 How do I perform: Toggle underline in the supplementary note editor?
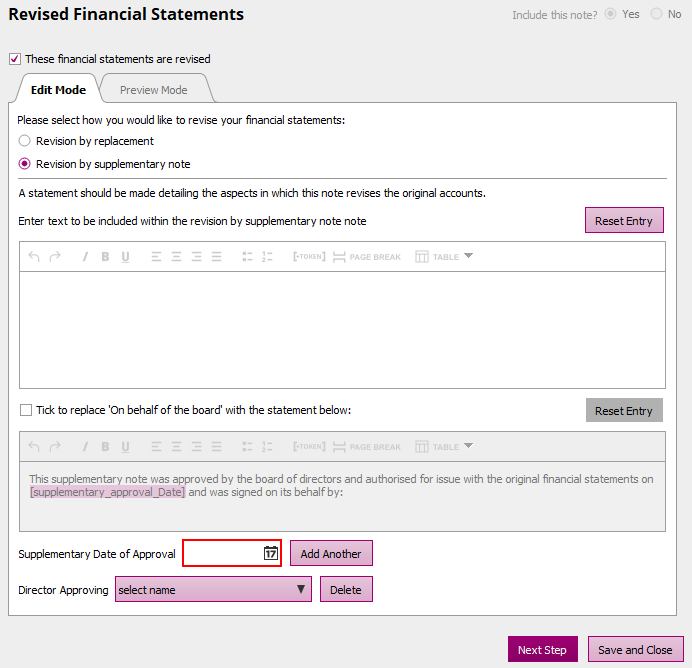coord(125,257)
